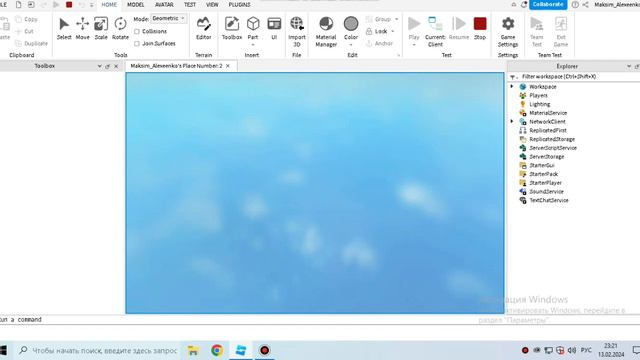Open the Material Manager
This screenshot has width=640, height=360.
[x=326, y=32]
